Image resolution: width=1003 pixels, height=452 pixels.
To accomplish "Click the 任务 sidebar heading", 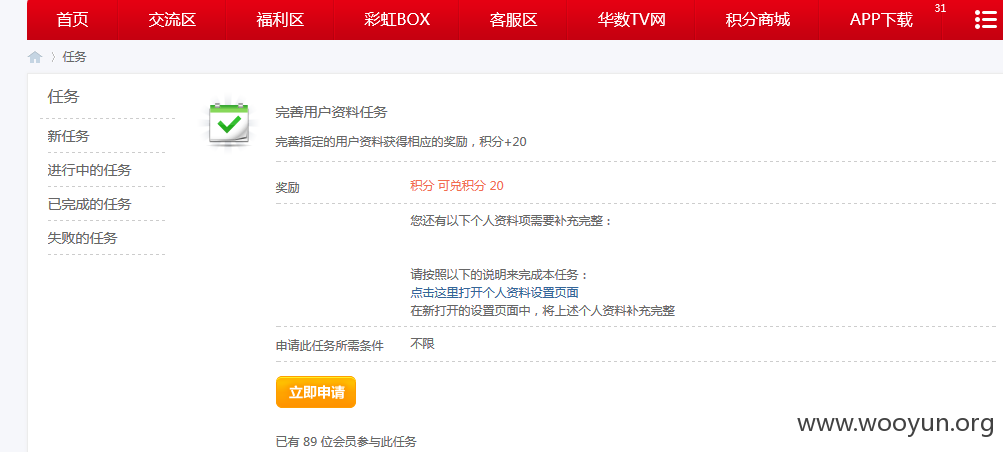I will pyautogui.click(x=63, y=97).
